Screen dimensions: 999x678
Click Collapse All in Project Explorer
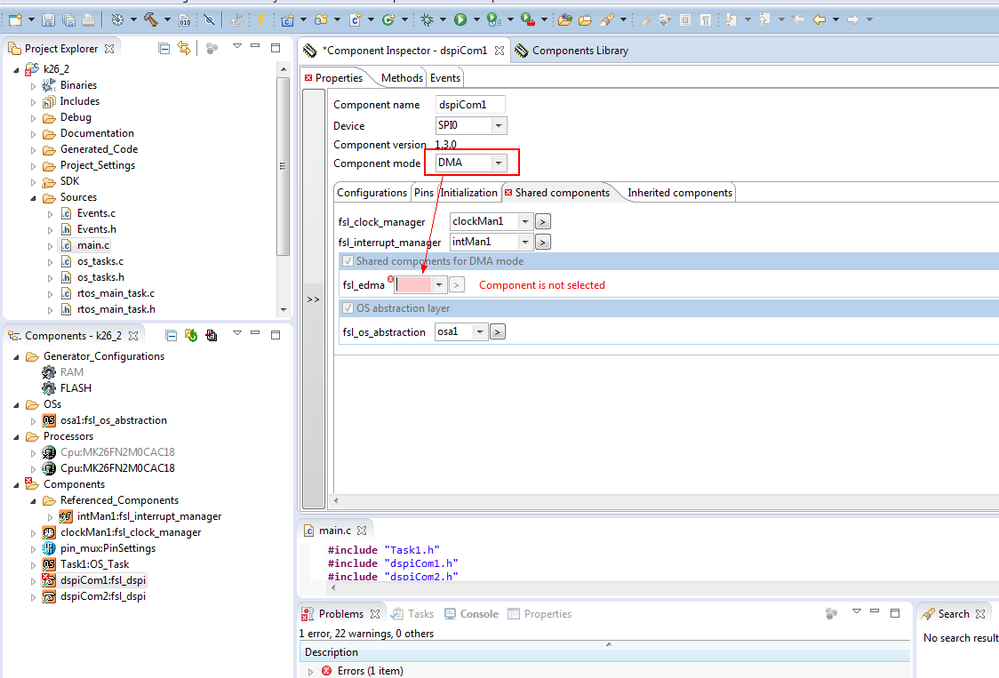[164, 48]
